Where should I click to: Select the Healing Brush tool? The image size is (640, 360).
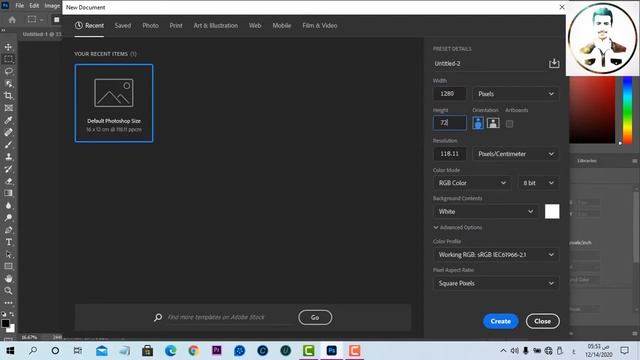(x=8, y=132)
